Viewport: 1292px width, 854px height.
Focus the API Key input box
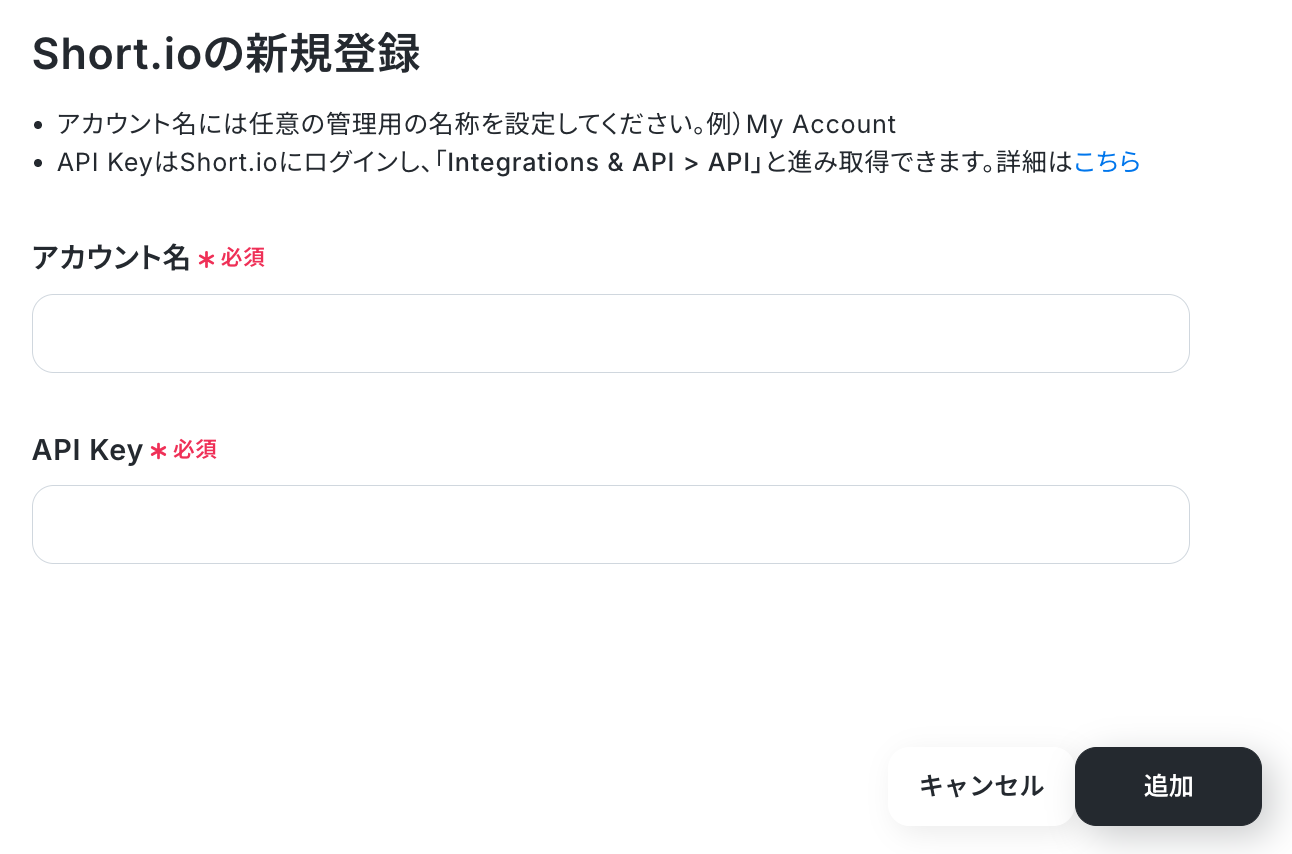(610, 524)
